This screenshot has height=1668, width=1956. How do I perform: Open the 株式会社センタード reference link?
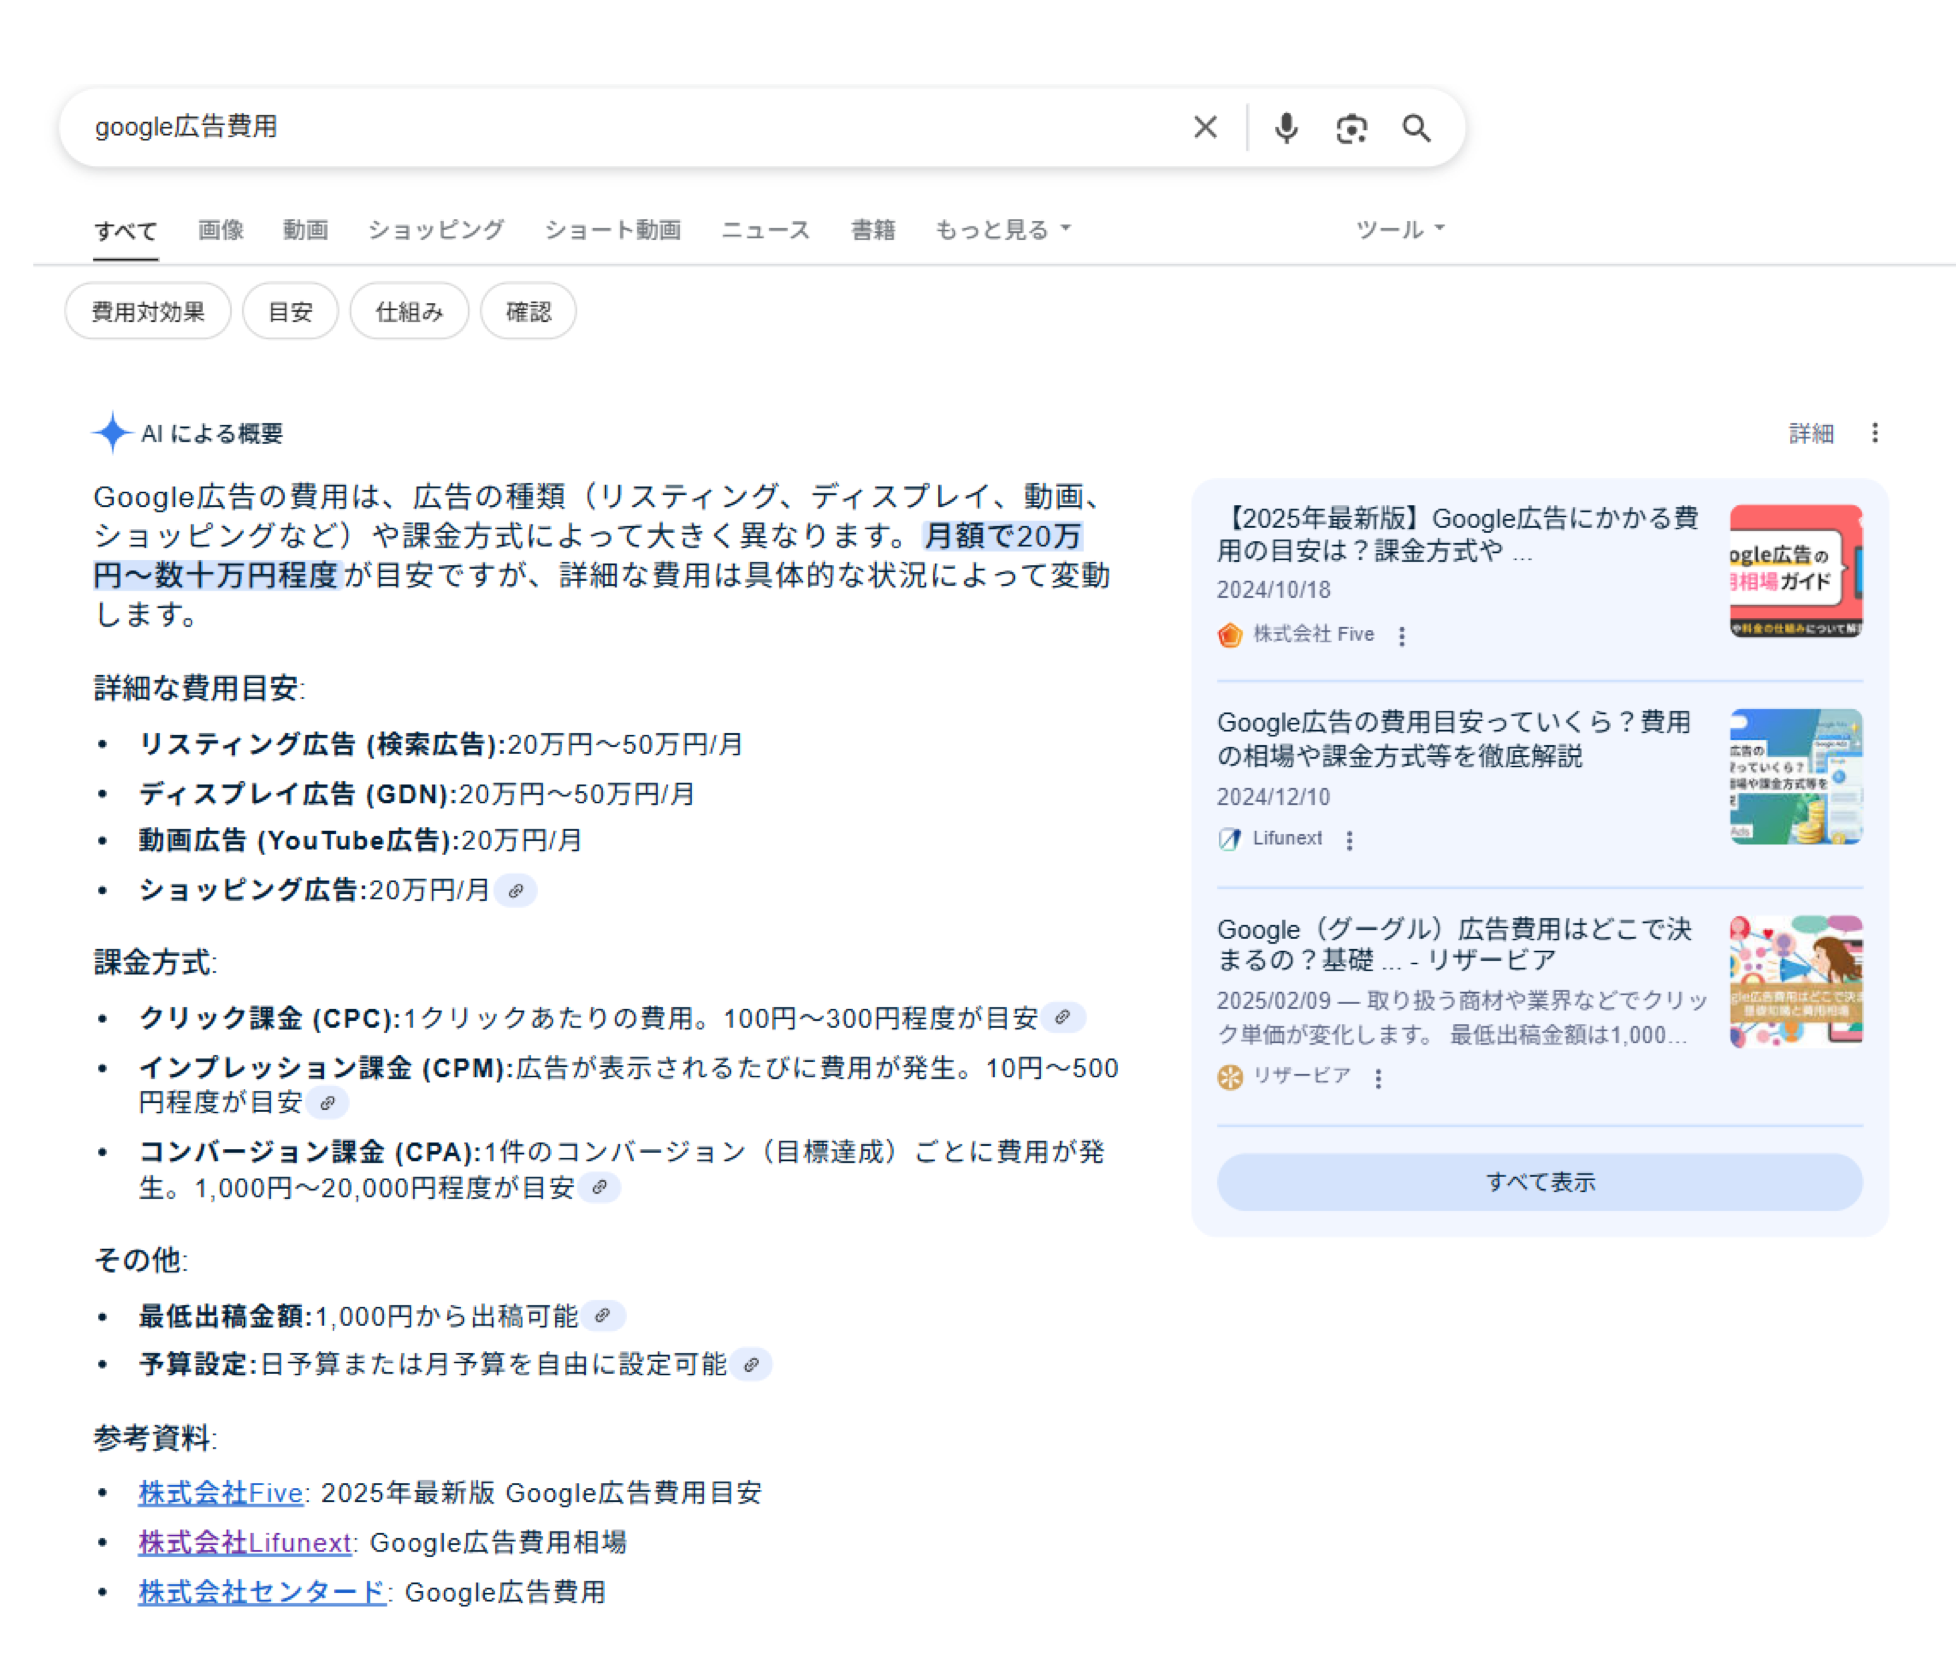[262, 1592]
